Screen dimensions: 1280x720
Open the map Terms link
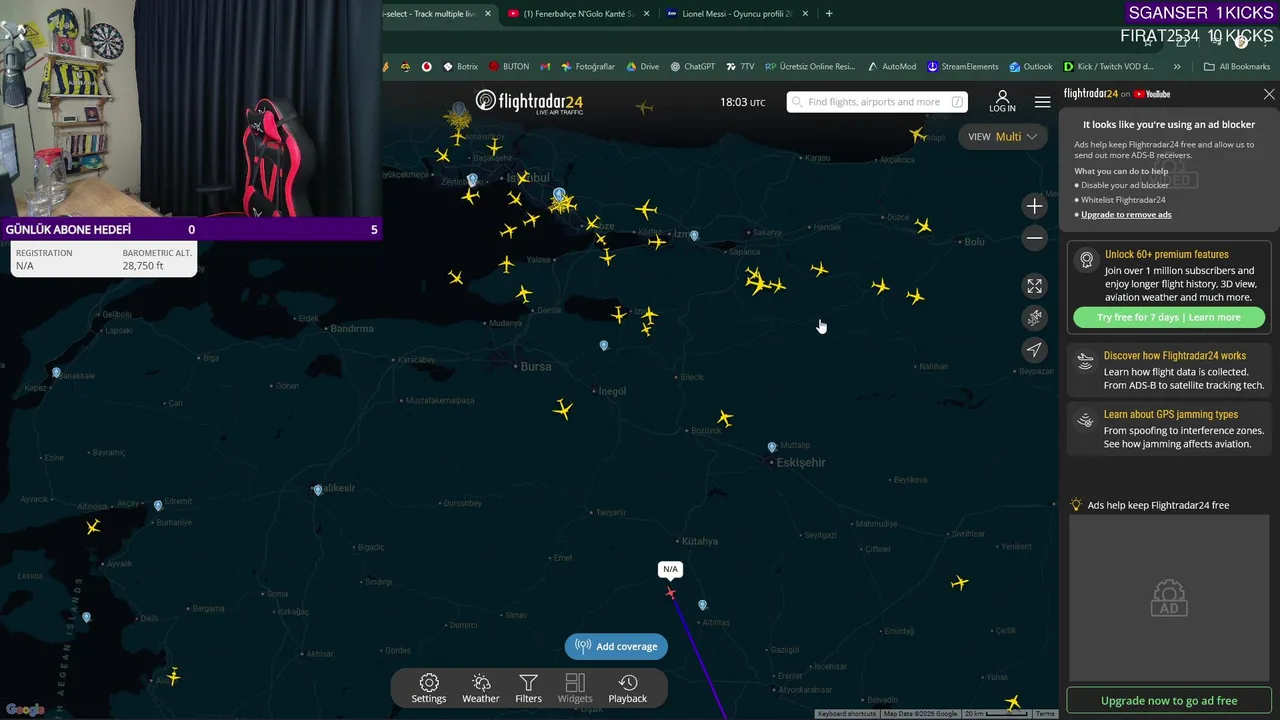pos(1045,714)
